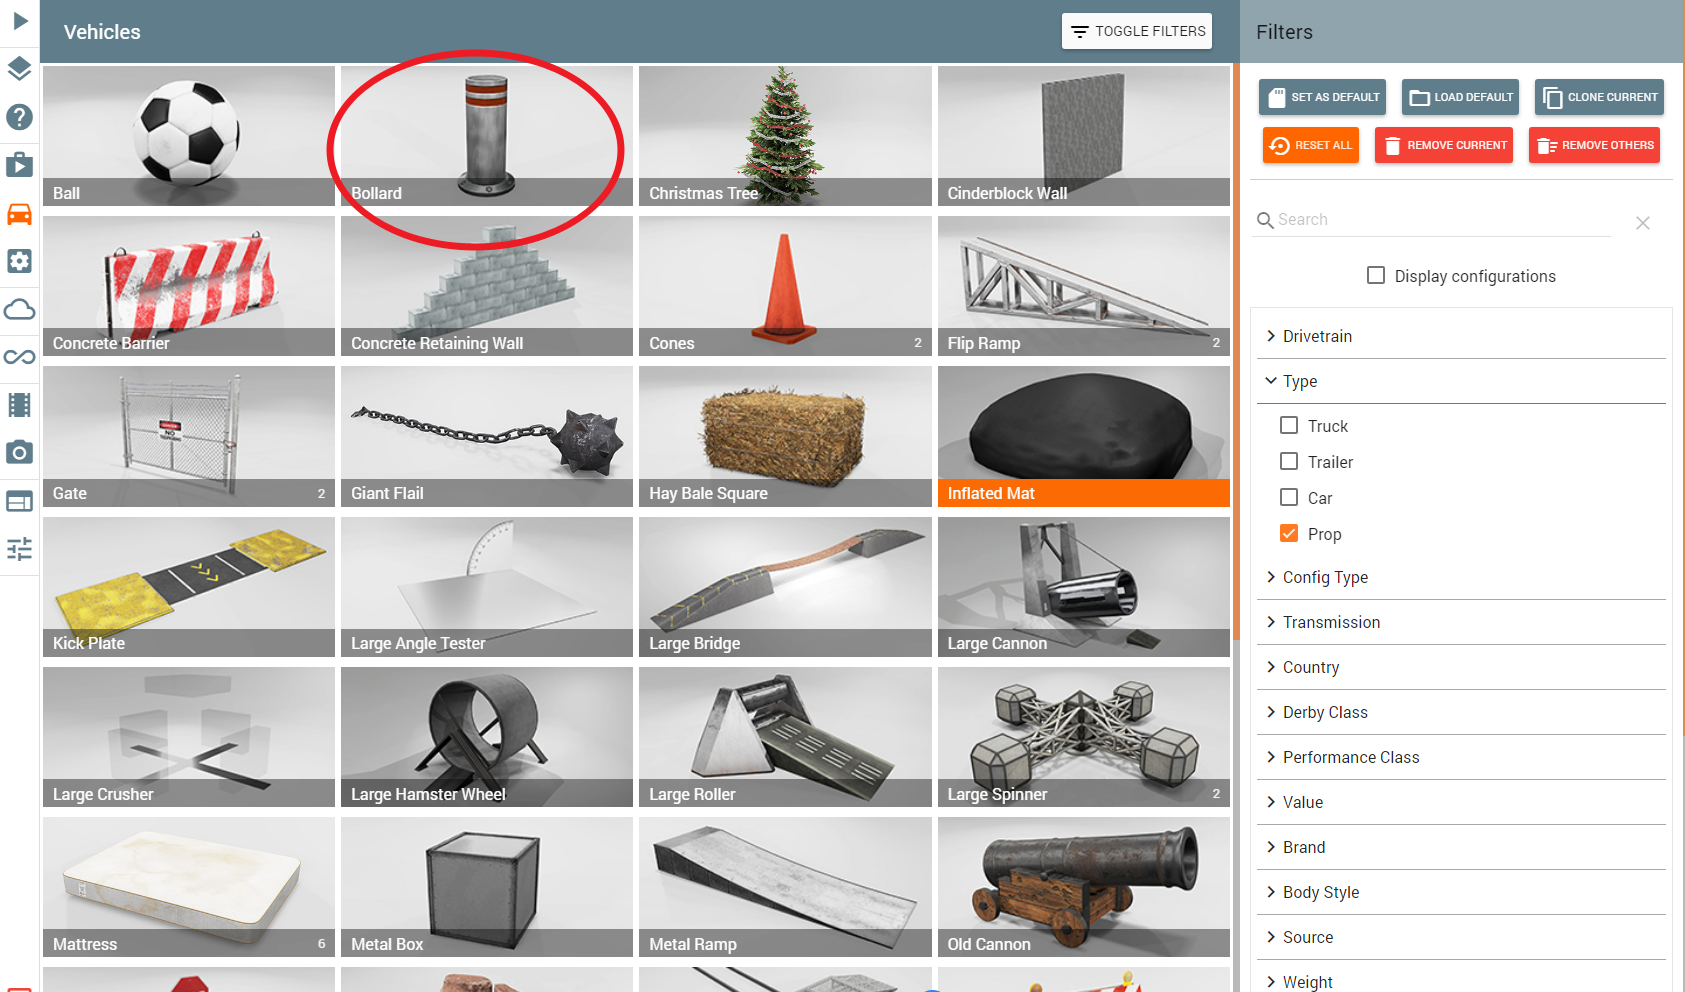
Task: Uncheck the Prop type filter
Action: pos(1289,533)
